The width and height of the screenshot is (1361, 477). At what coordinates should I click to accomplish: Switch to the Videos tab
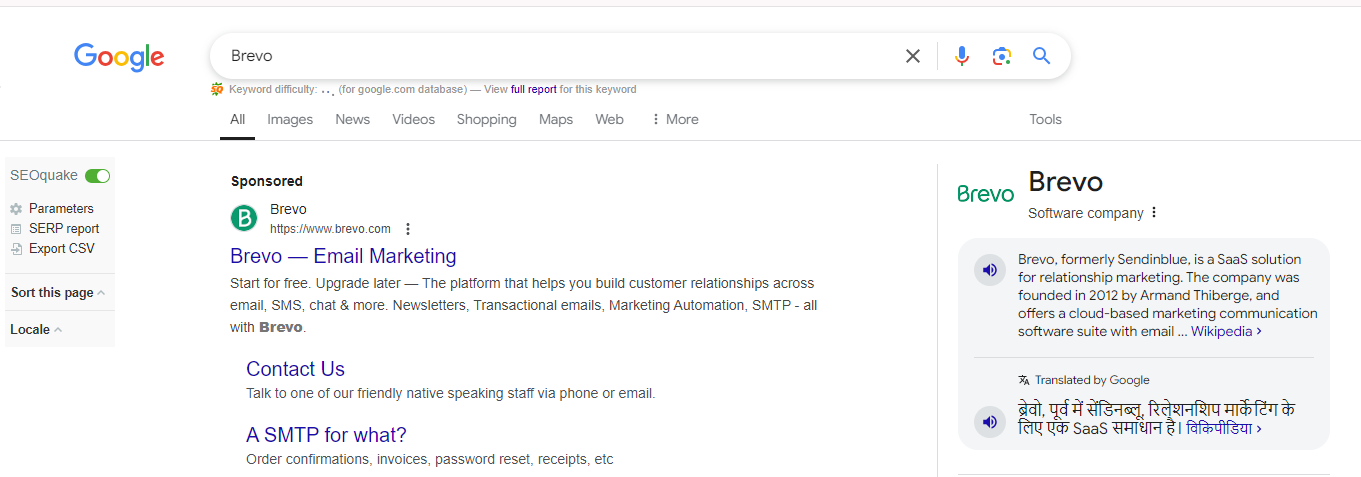413,119
